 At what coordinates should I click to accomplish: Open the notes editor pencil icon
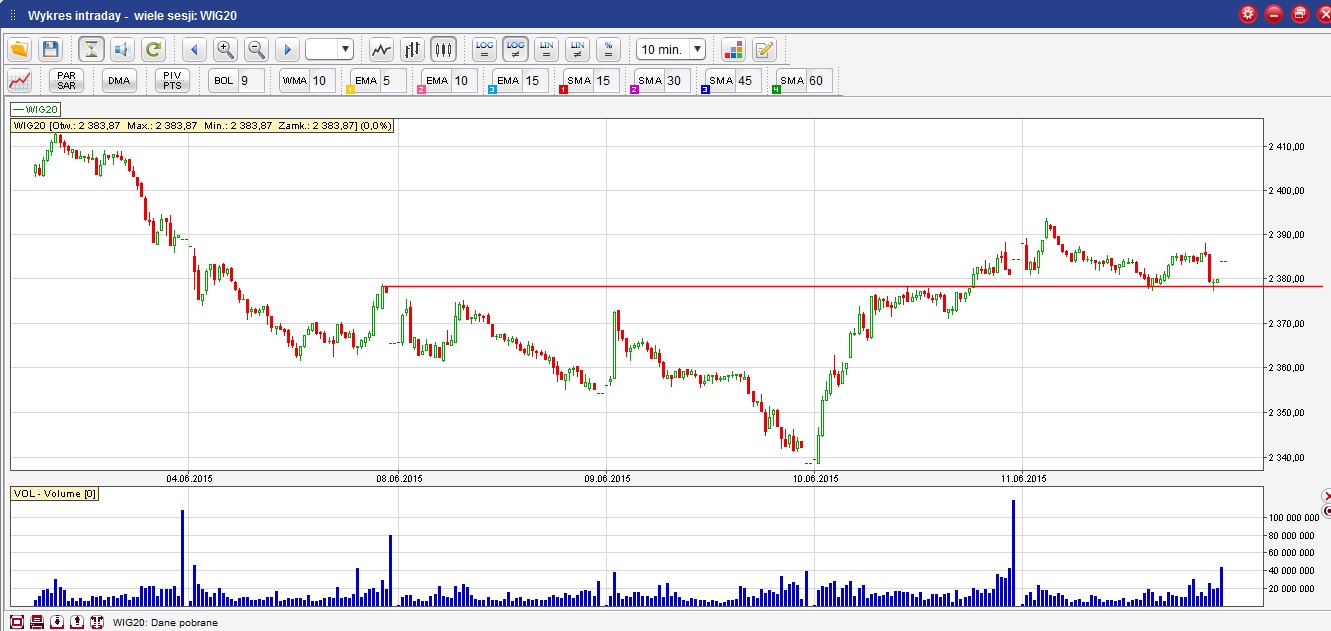(764, 49)
